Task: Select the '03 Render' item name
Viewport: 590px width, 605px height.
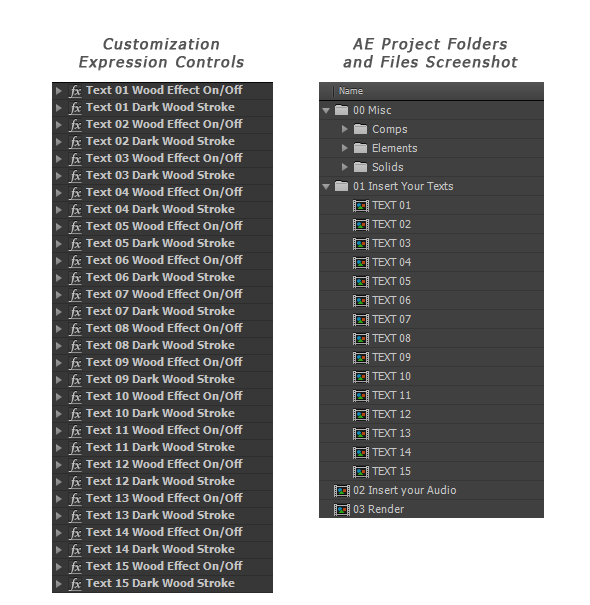Action: 379,509
